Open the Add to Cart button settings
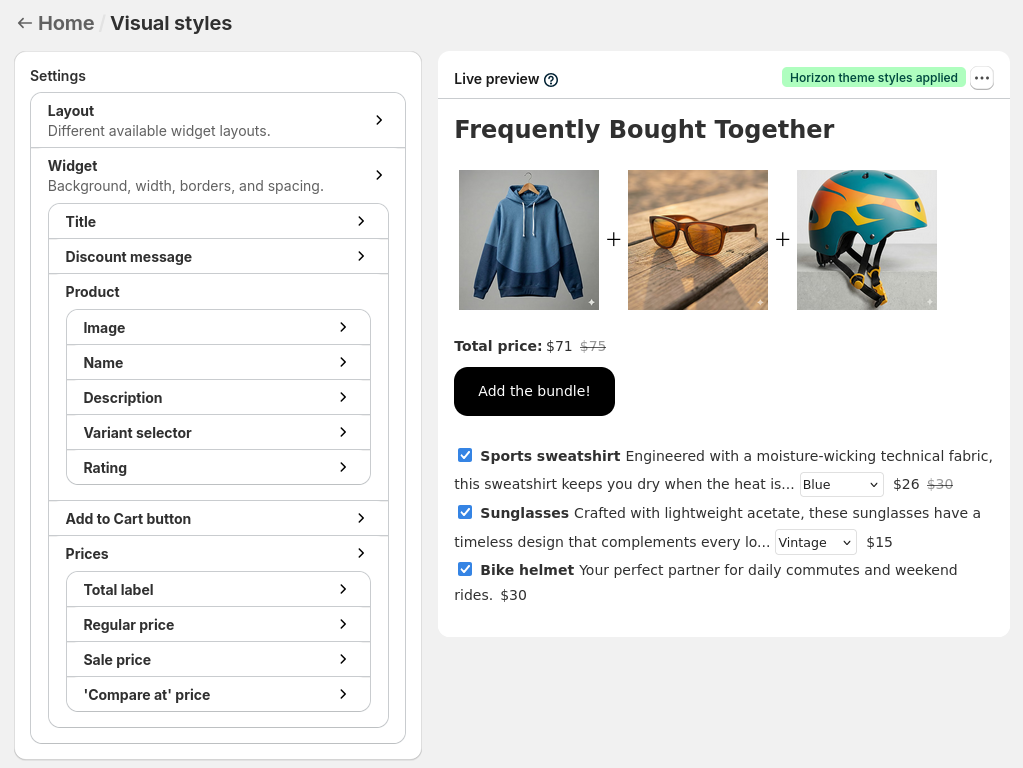This screenshot has height=768, width=1023. 218,519
